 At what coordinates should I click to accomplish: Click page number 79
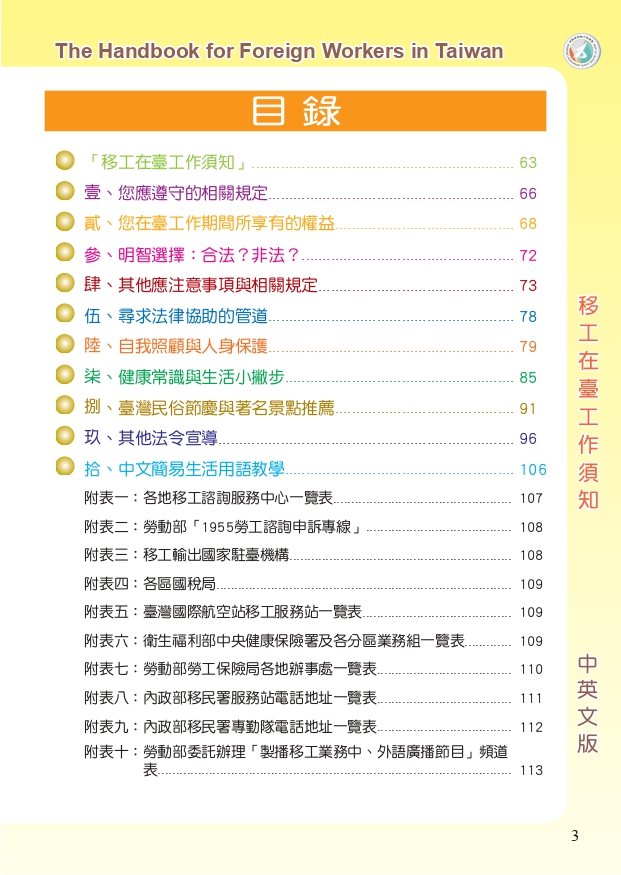click(528, 347)
